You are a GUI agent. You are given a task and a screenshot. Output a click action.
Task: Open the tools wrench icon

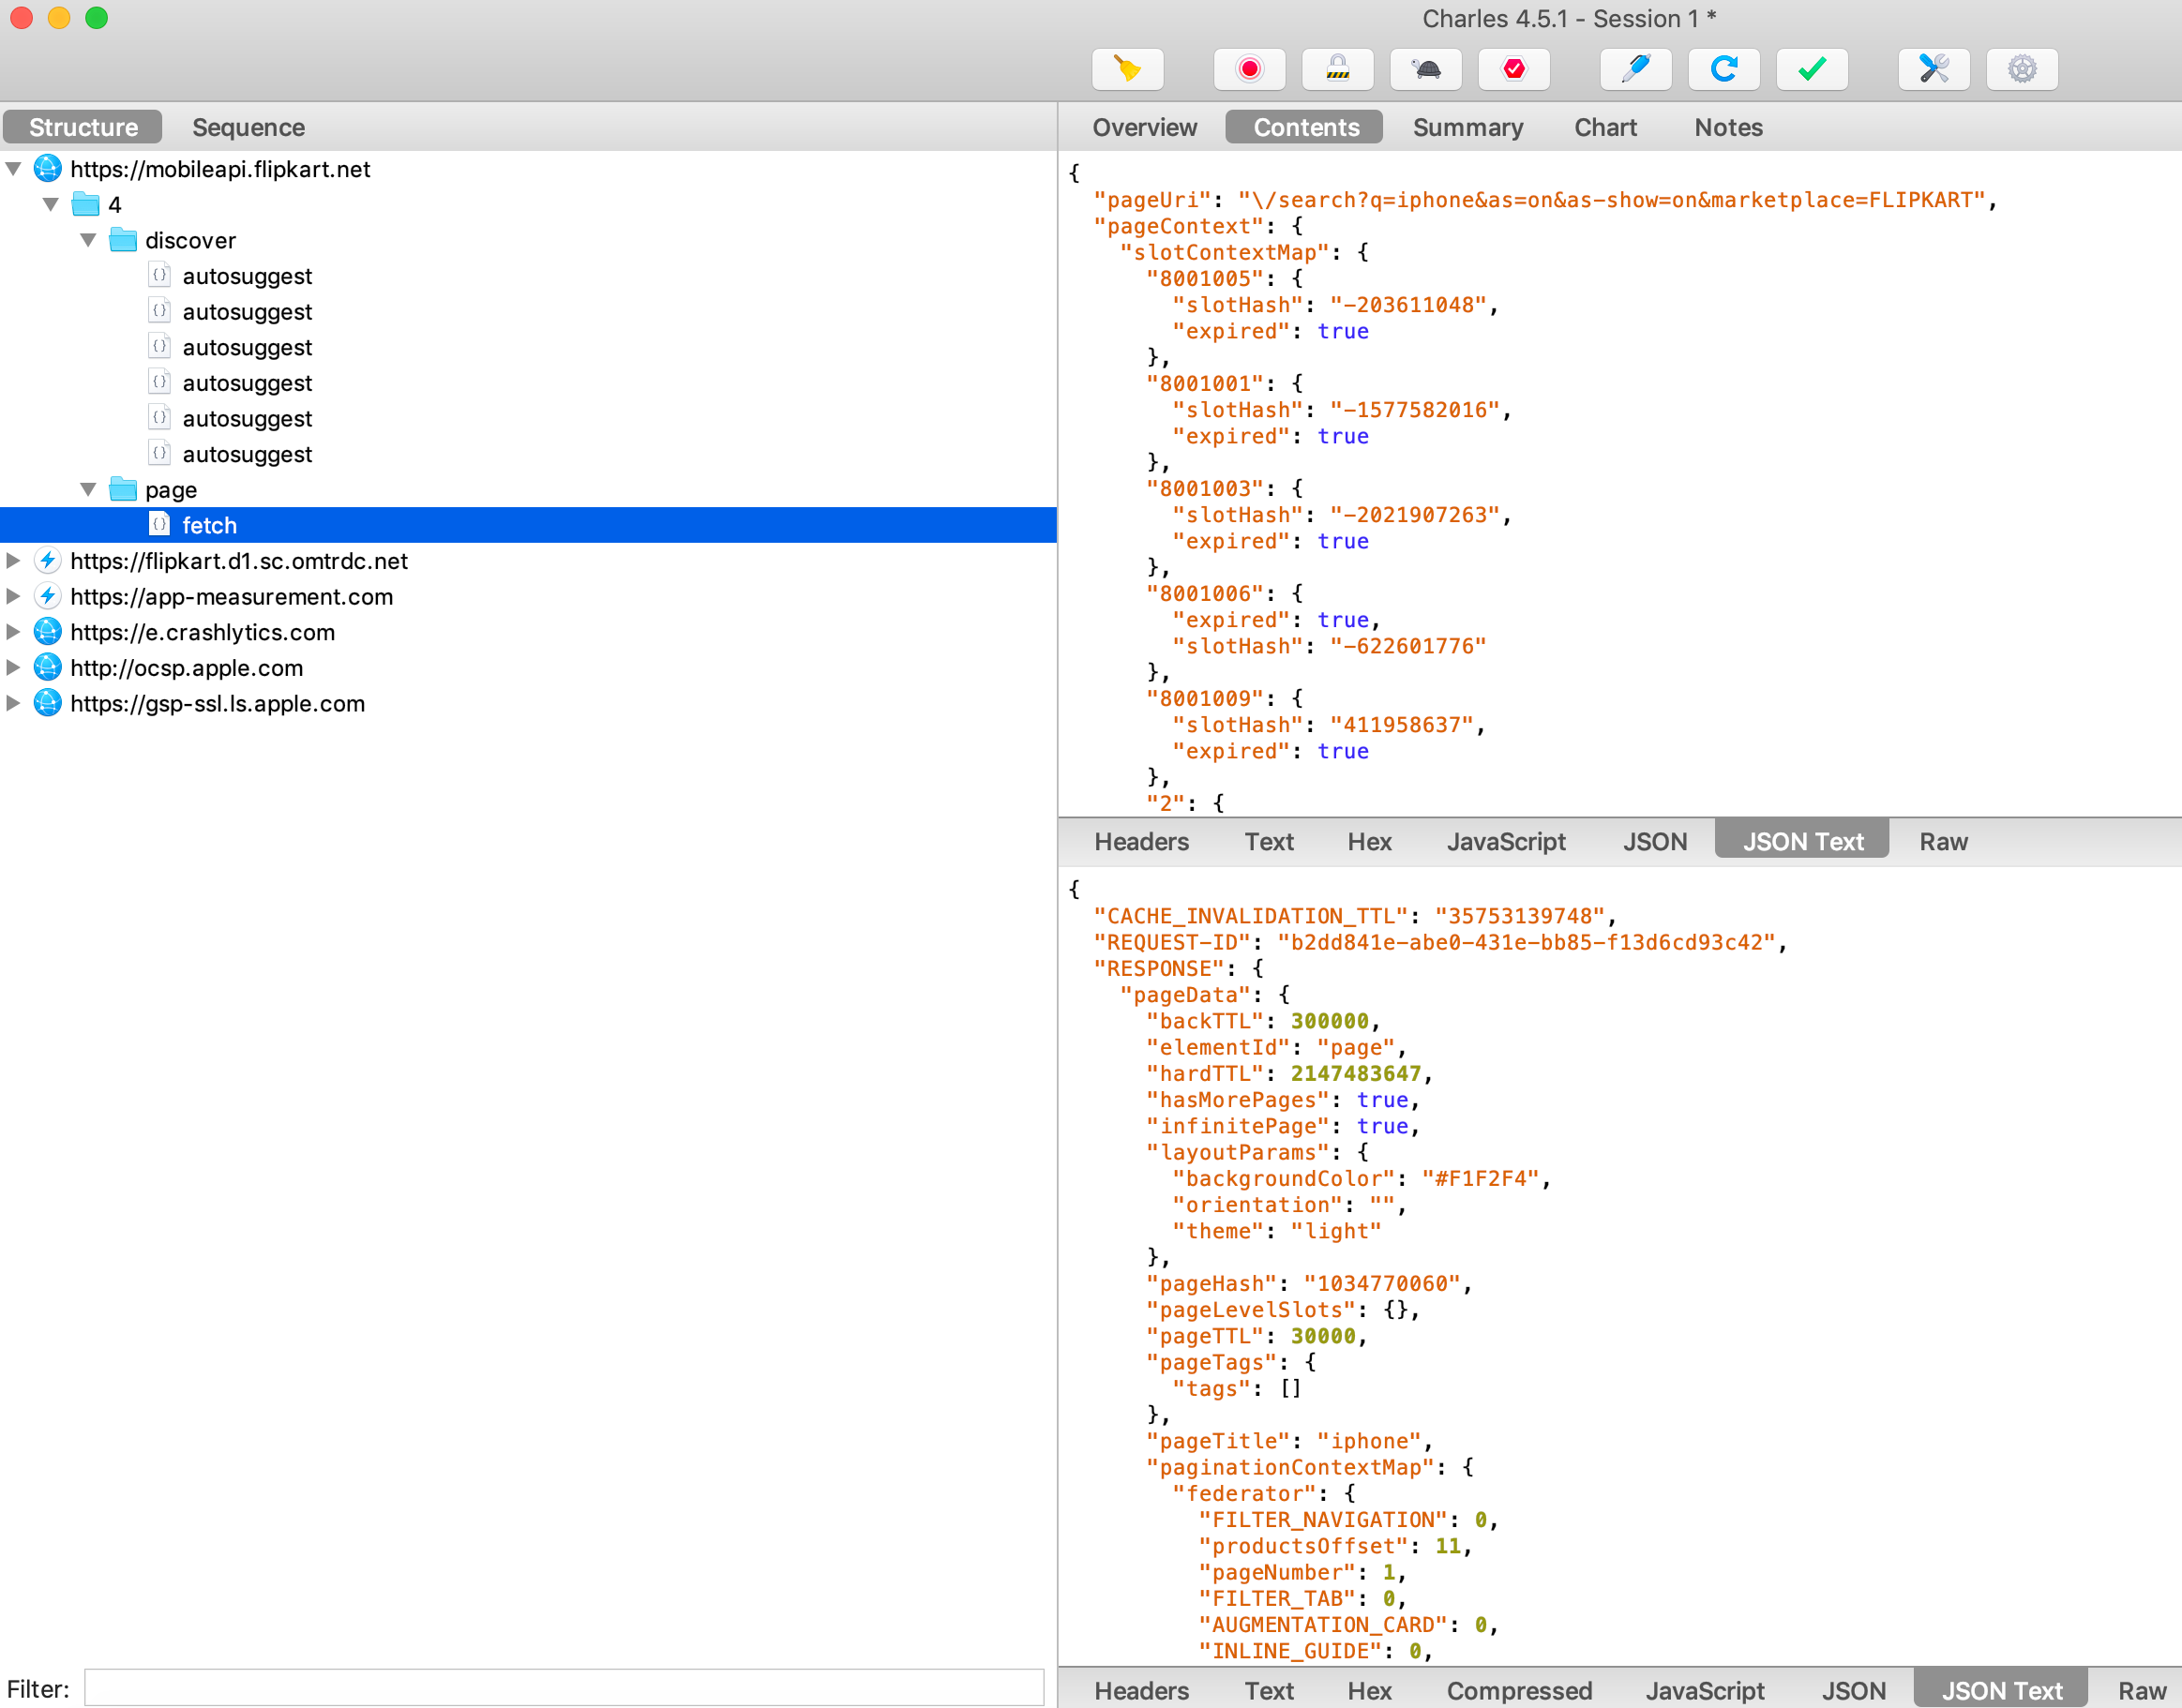pyautogui.click(x=1933, y=69)
